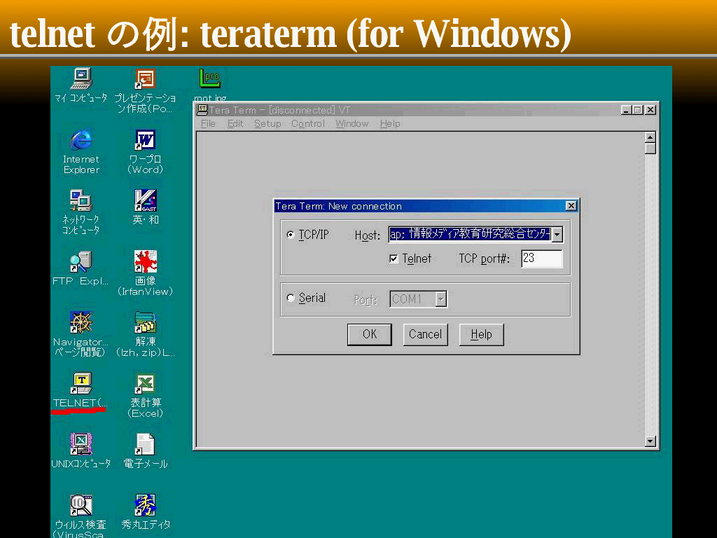Open the Hidemaru editor shortcut icon

point(145,505)
